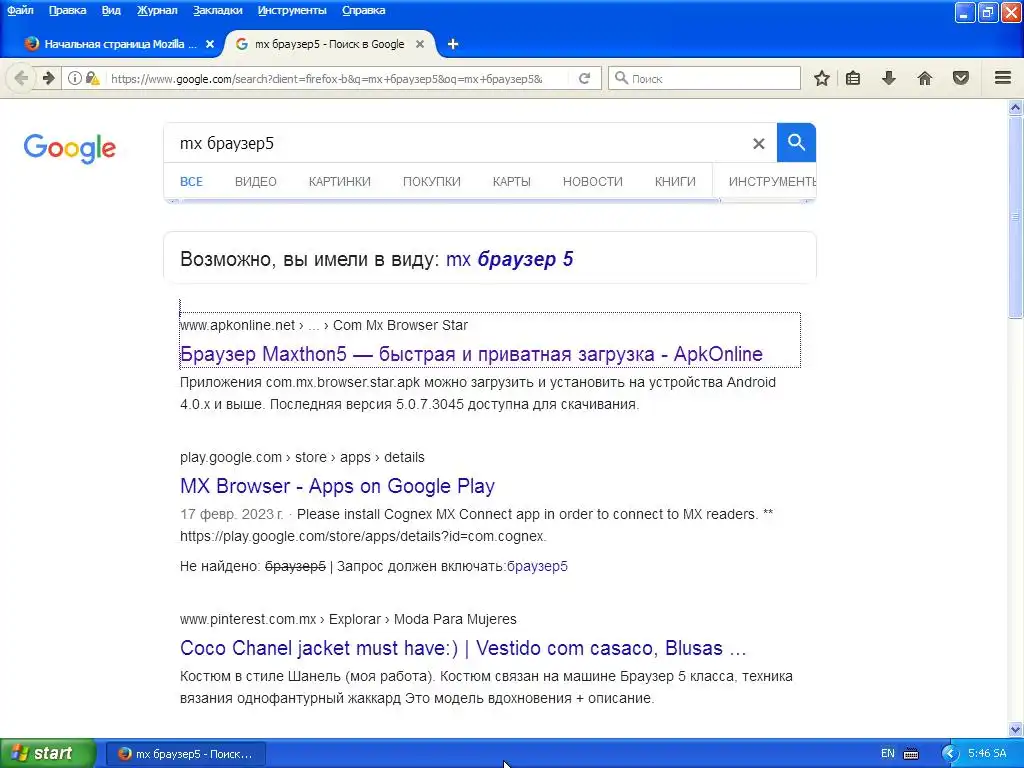Clear the Google search query with X
This screenshot has height=768, width=1024.
(758, 144)
